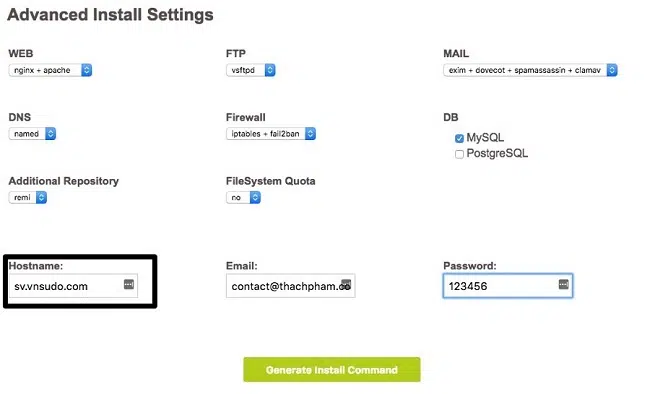
Task: Open the FileSystem Quota dropdown
Action: click(x=243, y=197)
